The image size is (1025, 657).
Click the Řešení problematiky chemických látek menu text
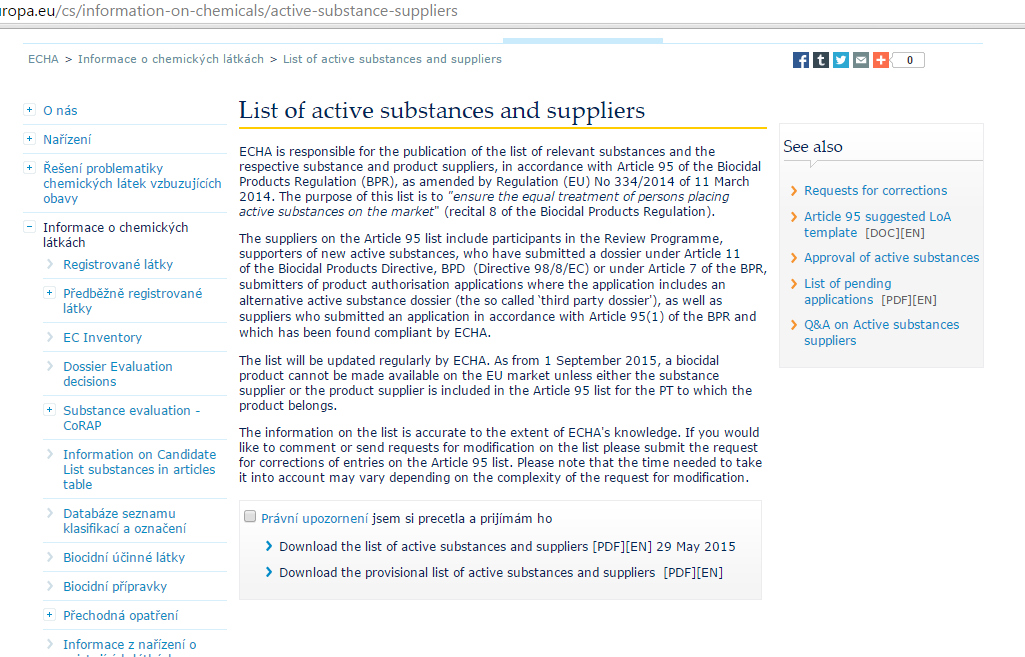(x=132, y=183)
